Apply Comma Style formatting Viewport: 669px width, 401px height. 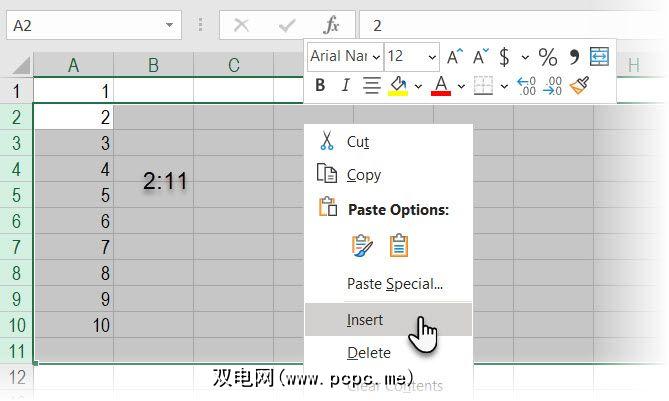coord(574,56)
